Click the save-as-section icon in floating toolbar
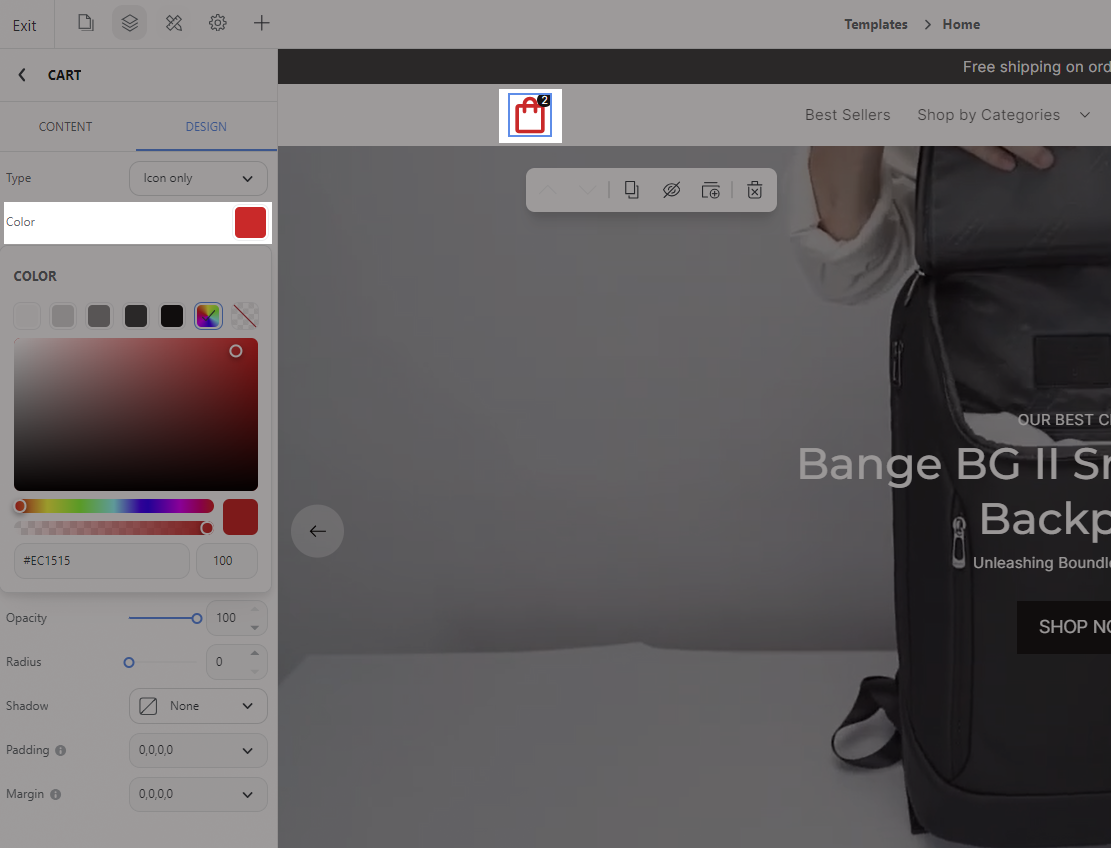This screenshot has height=848, width=1111. click(x=710, y=190)
